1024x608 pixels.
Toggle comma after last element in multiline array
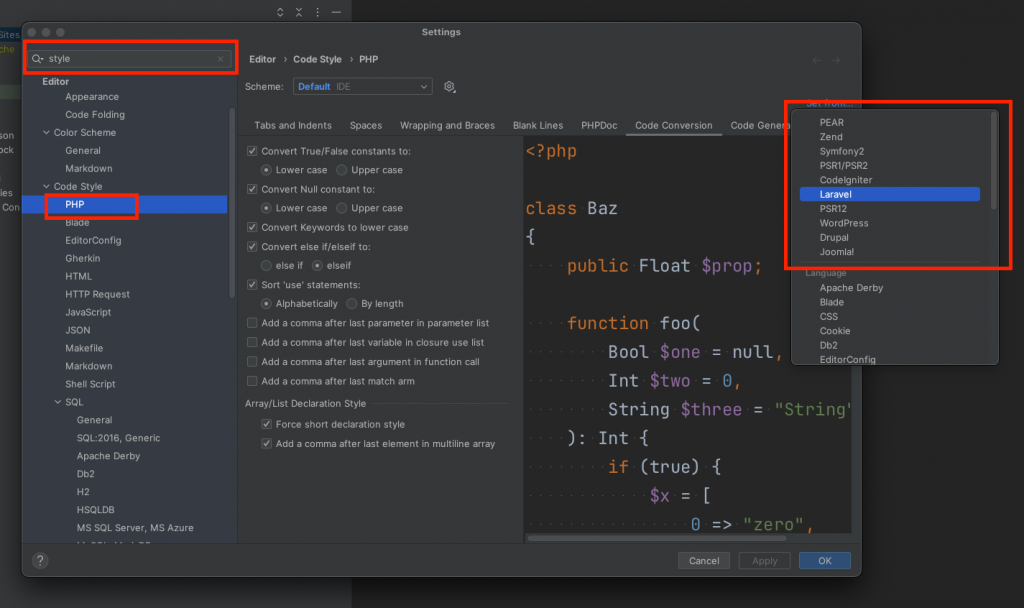(x=266, y=443)
